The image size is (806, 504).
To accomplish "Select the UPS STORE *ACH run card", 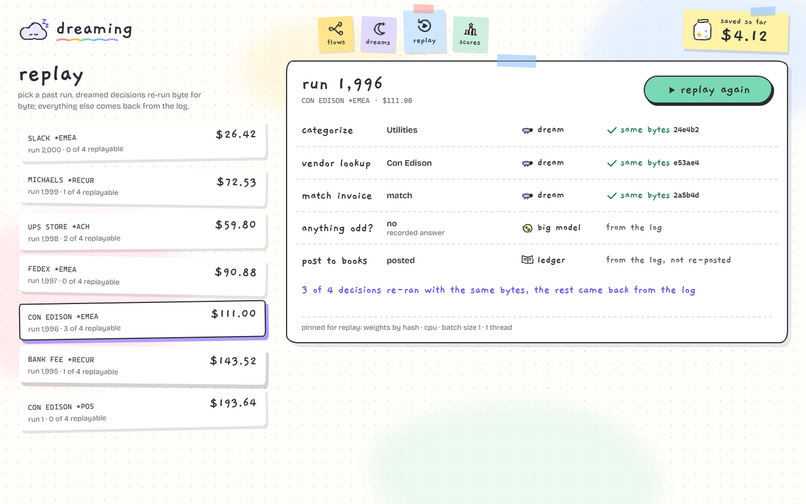I will coord(142,232).
